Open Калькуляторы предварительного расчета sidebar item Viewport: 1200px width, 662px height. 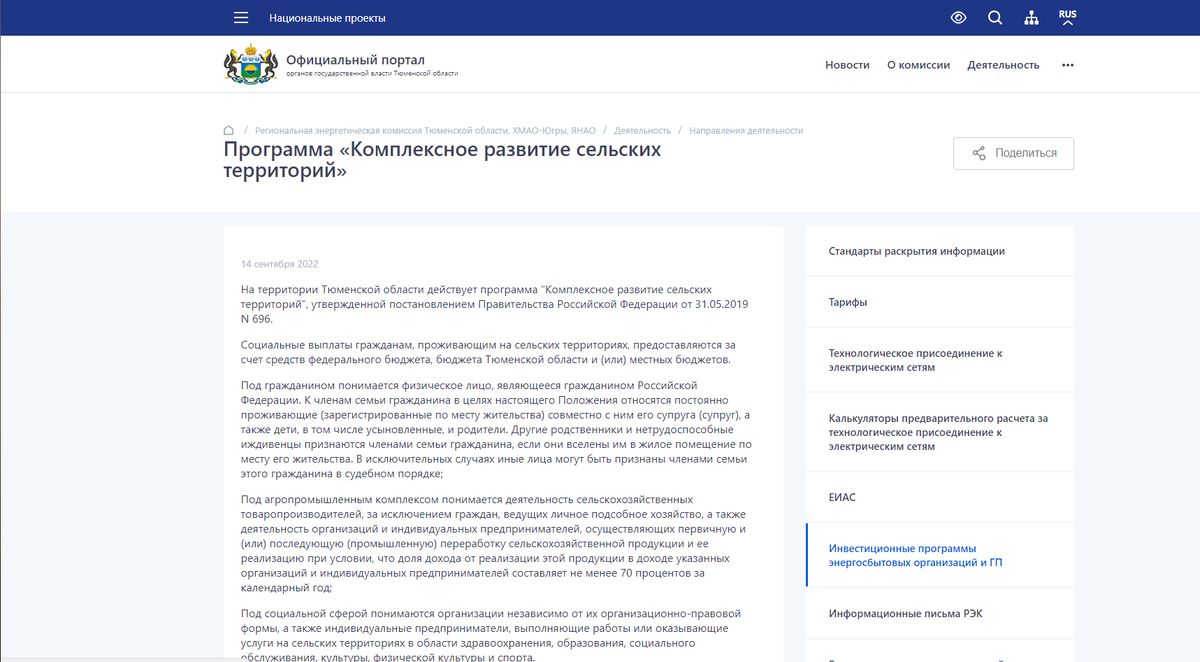(x=939, y=432)
